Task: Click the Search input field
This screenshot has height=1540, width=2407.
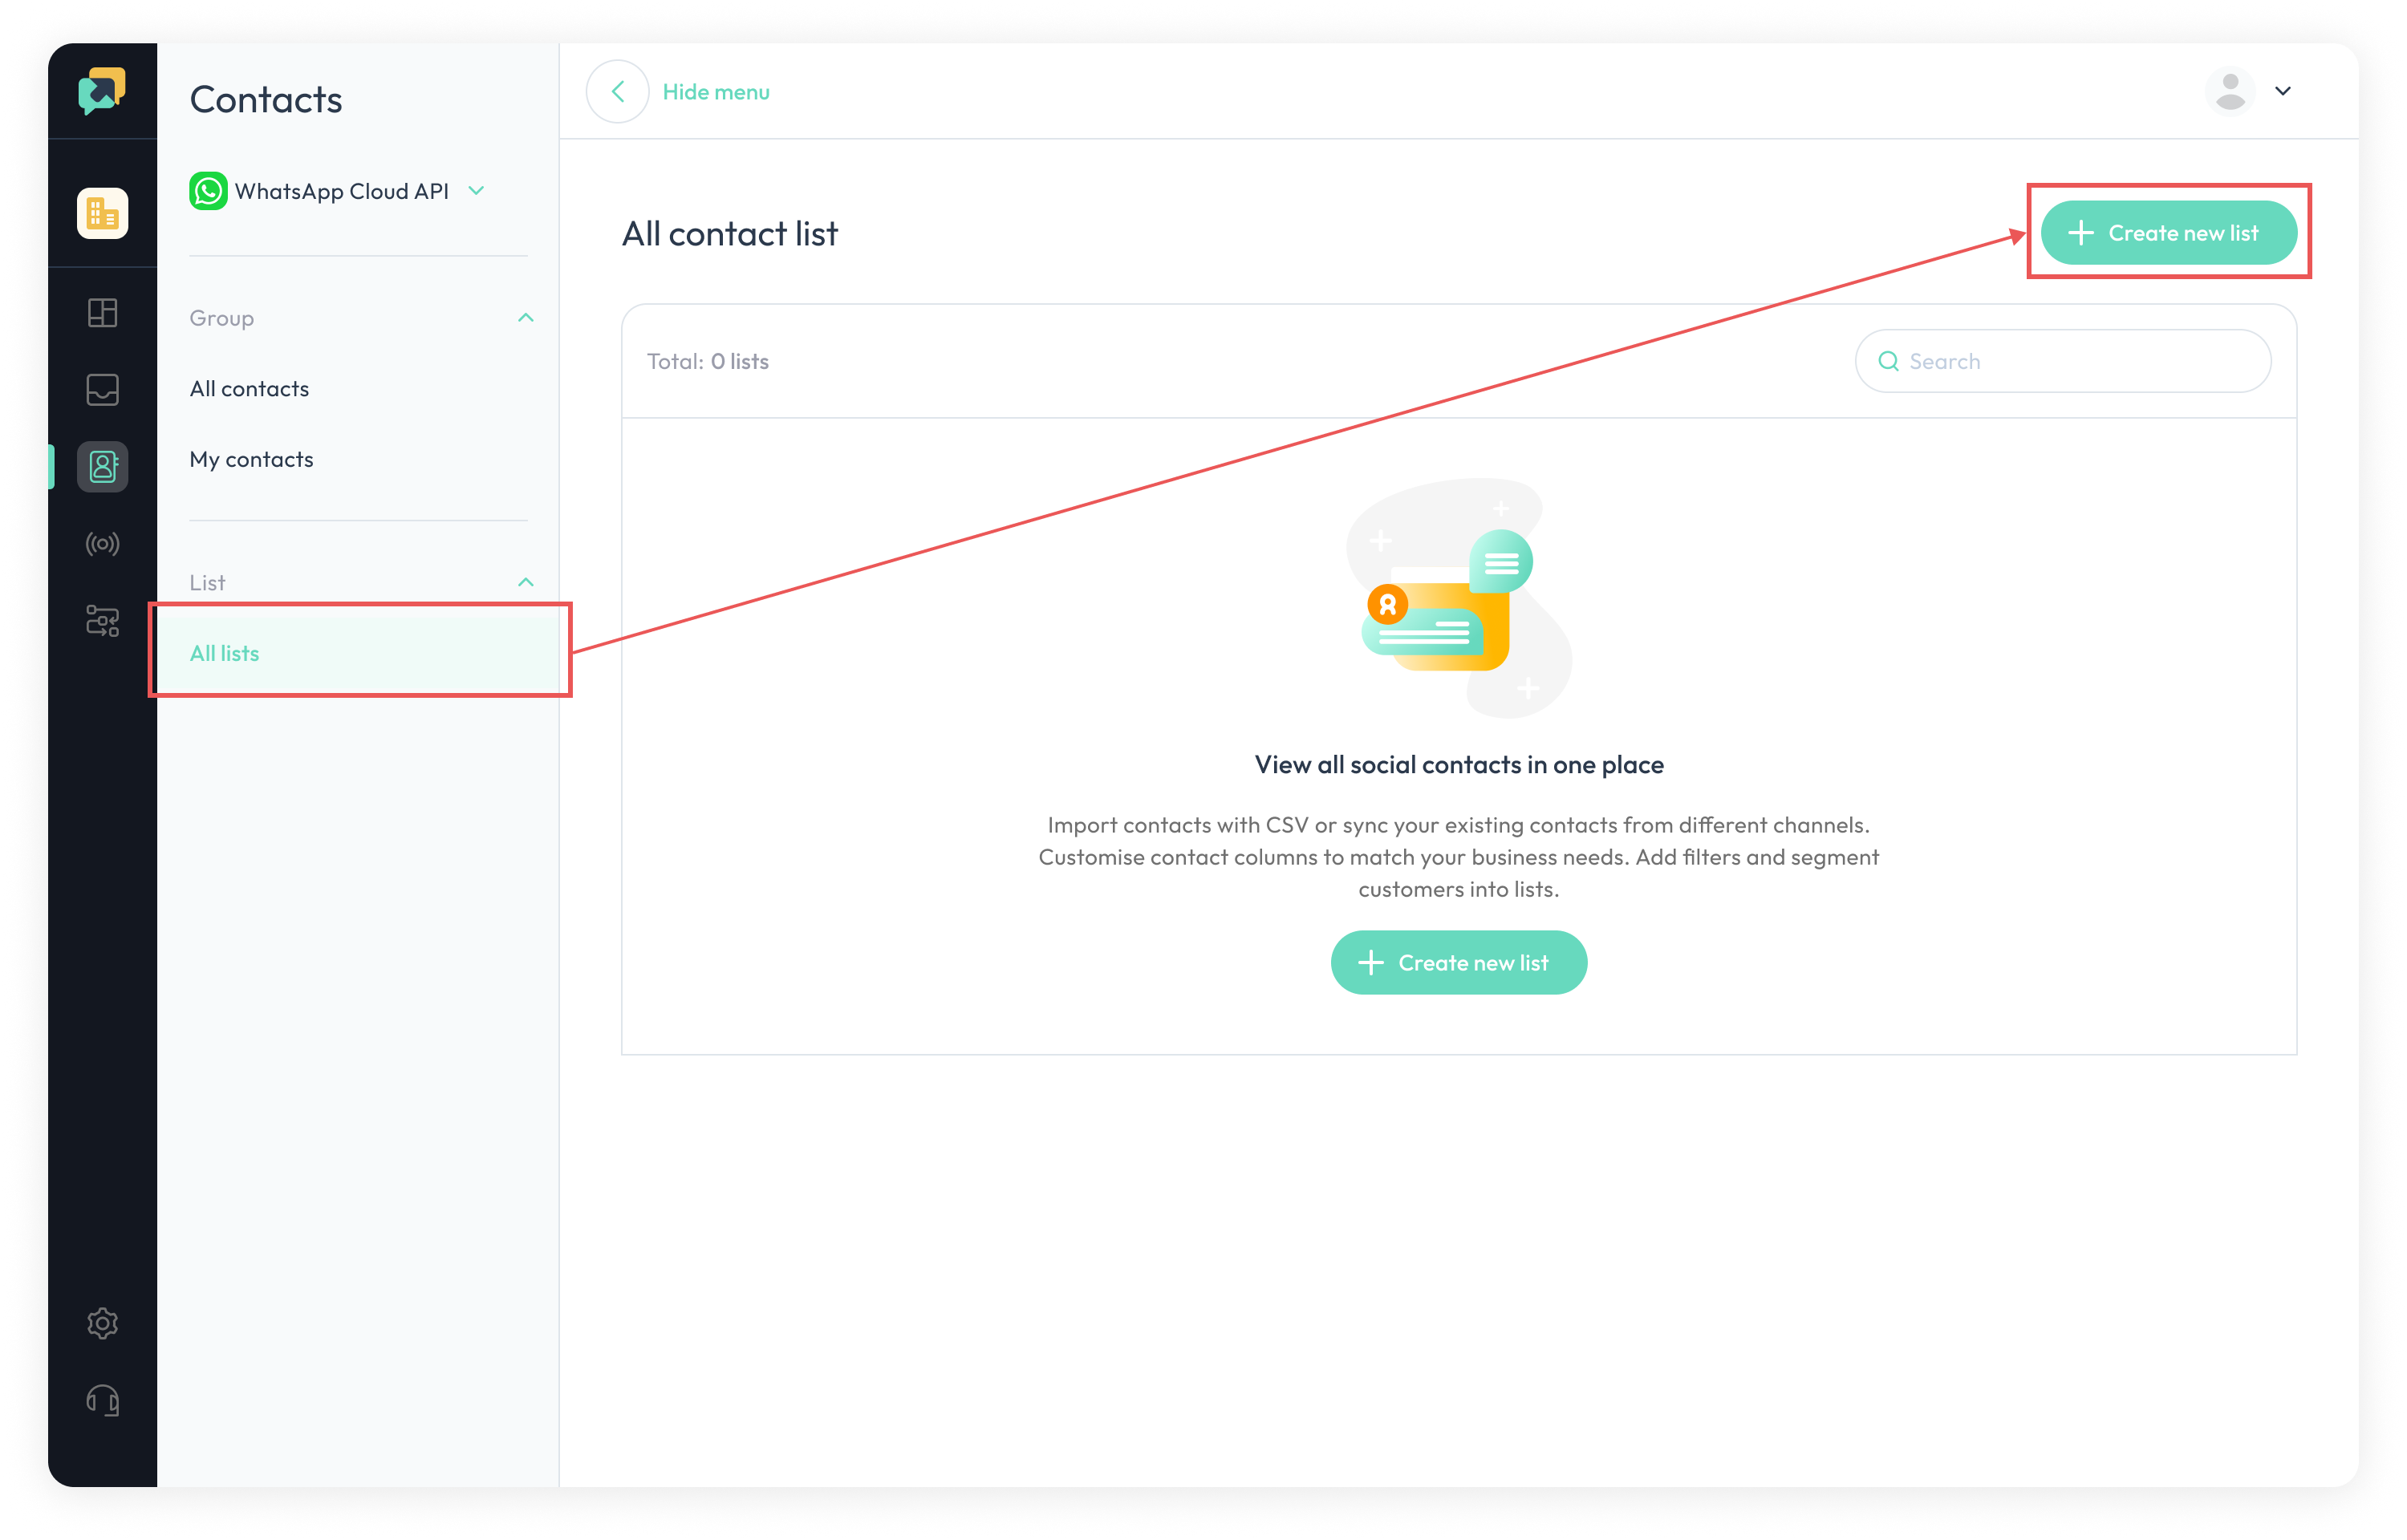Action: [2061, 361]
